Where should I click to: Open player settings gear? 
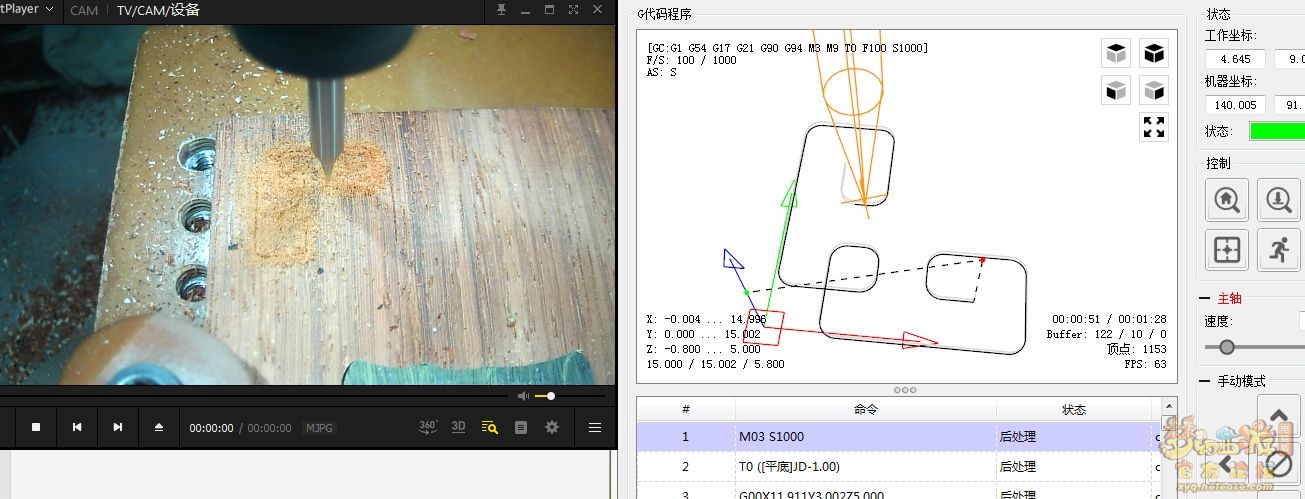point(551,427)
